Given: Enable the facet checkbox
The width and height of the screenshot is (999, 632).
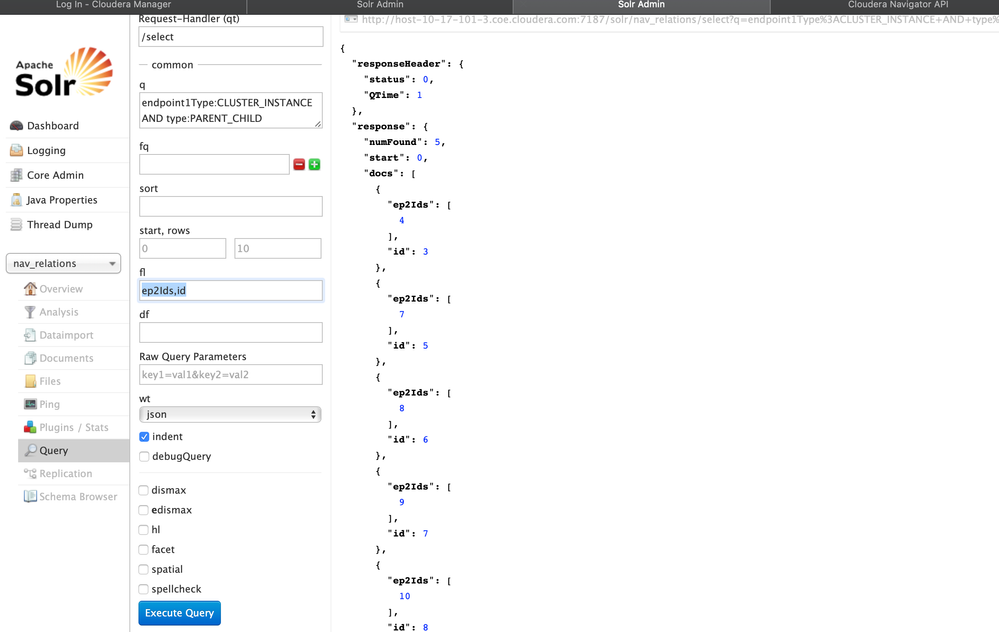Looking at the screenshot, I should (144, 550).
